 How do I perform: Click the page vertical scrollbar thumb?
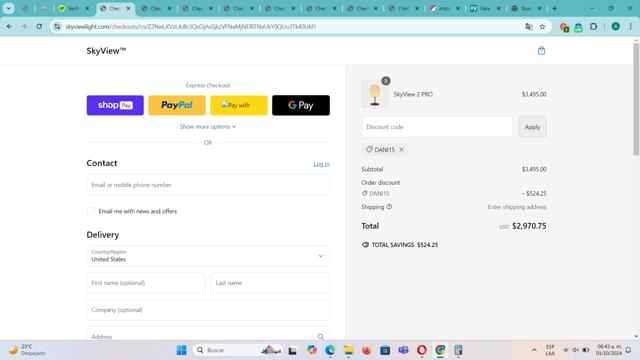click(636, 98)
